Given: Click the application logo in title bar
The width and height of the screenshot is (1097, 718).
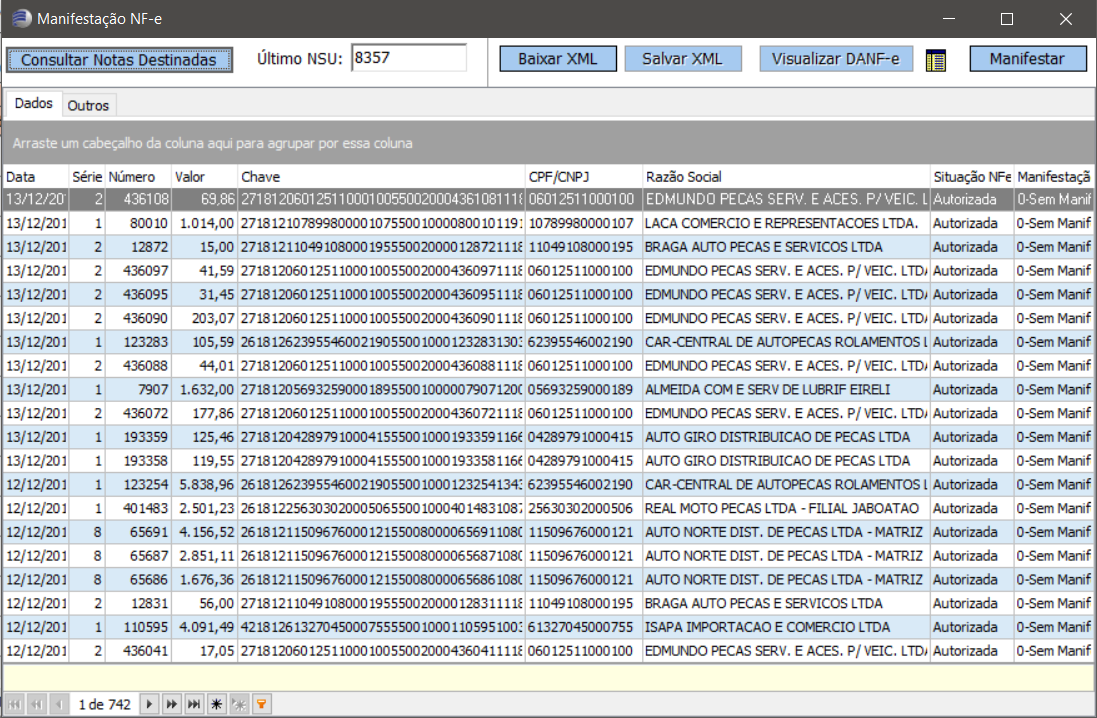Looking at the screenshot, I should [20, 18].
